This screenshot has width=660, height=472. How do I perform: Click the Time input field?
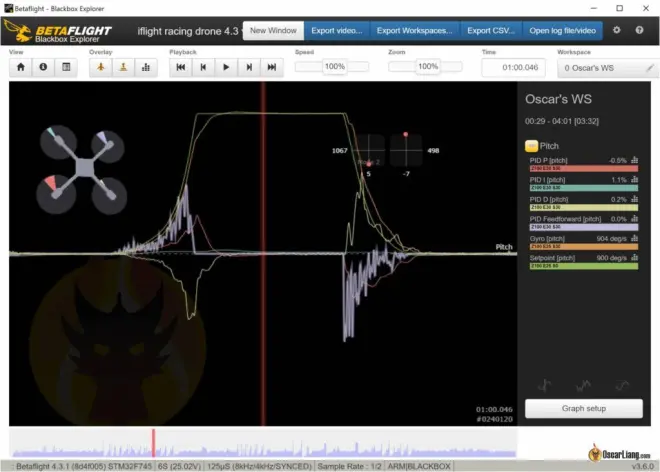[x=514, y=68]
